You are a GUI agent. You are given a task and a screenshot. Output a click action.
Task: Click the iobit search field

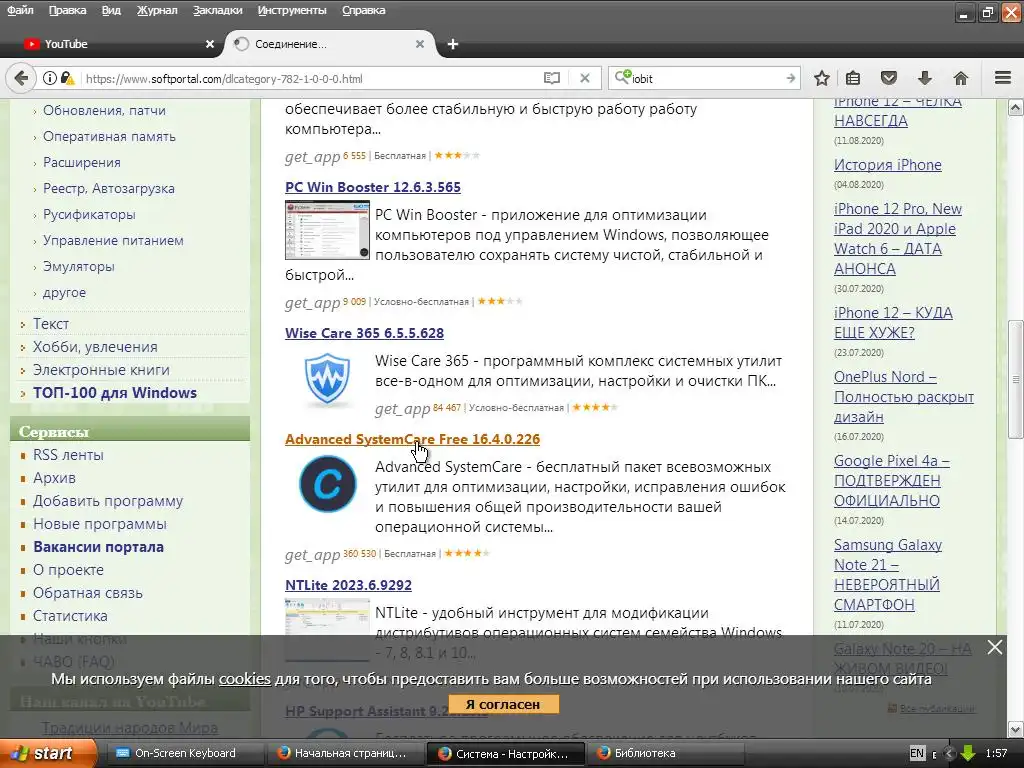point(707,78)
